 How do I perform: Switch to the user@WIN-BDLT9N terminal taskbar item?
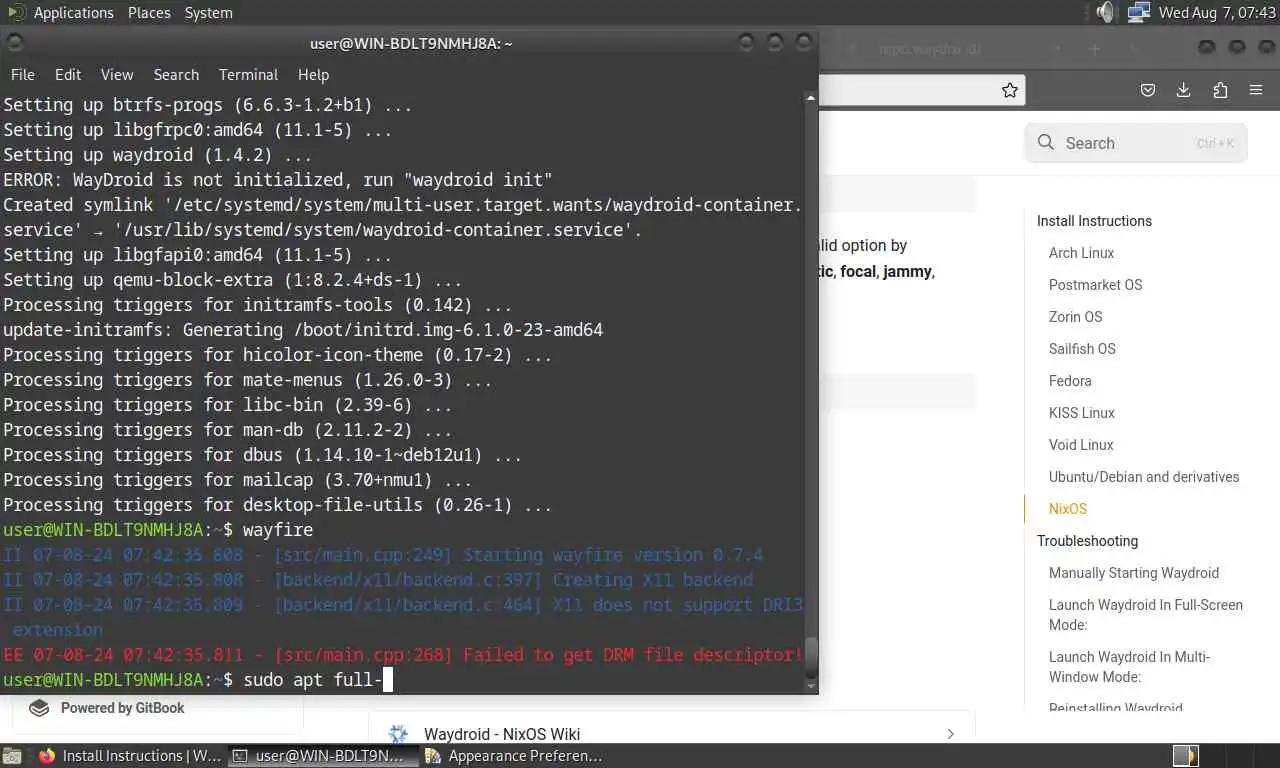[322, 756]
